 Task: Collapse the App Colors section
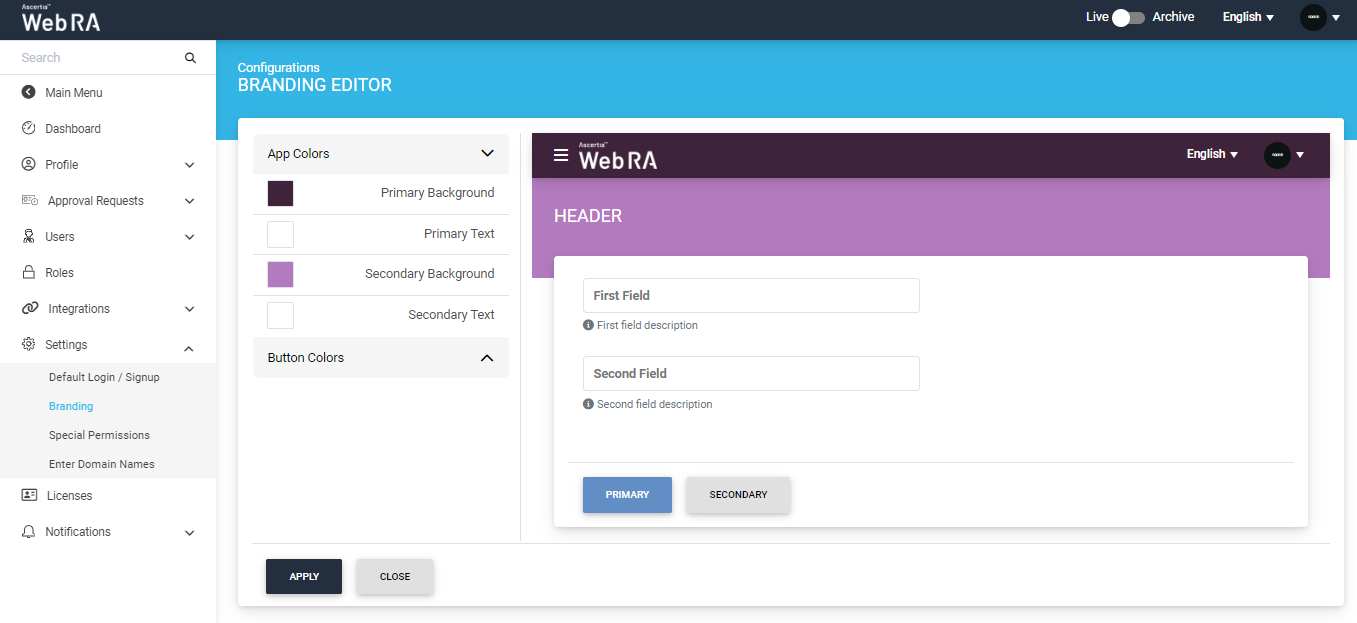tap(487, 154)
